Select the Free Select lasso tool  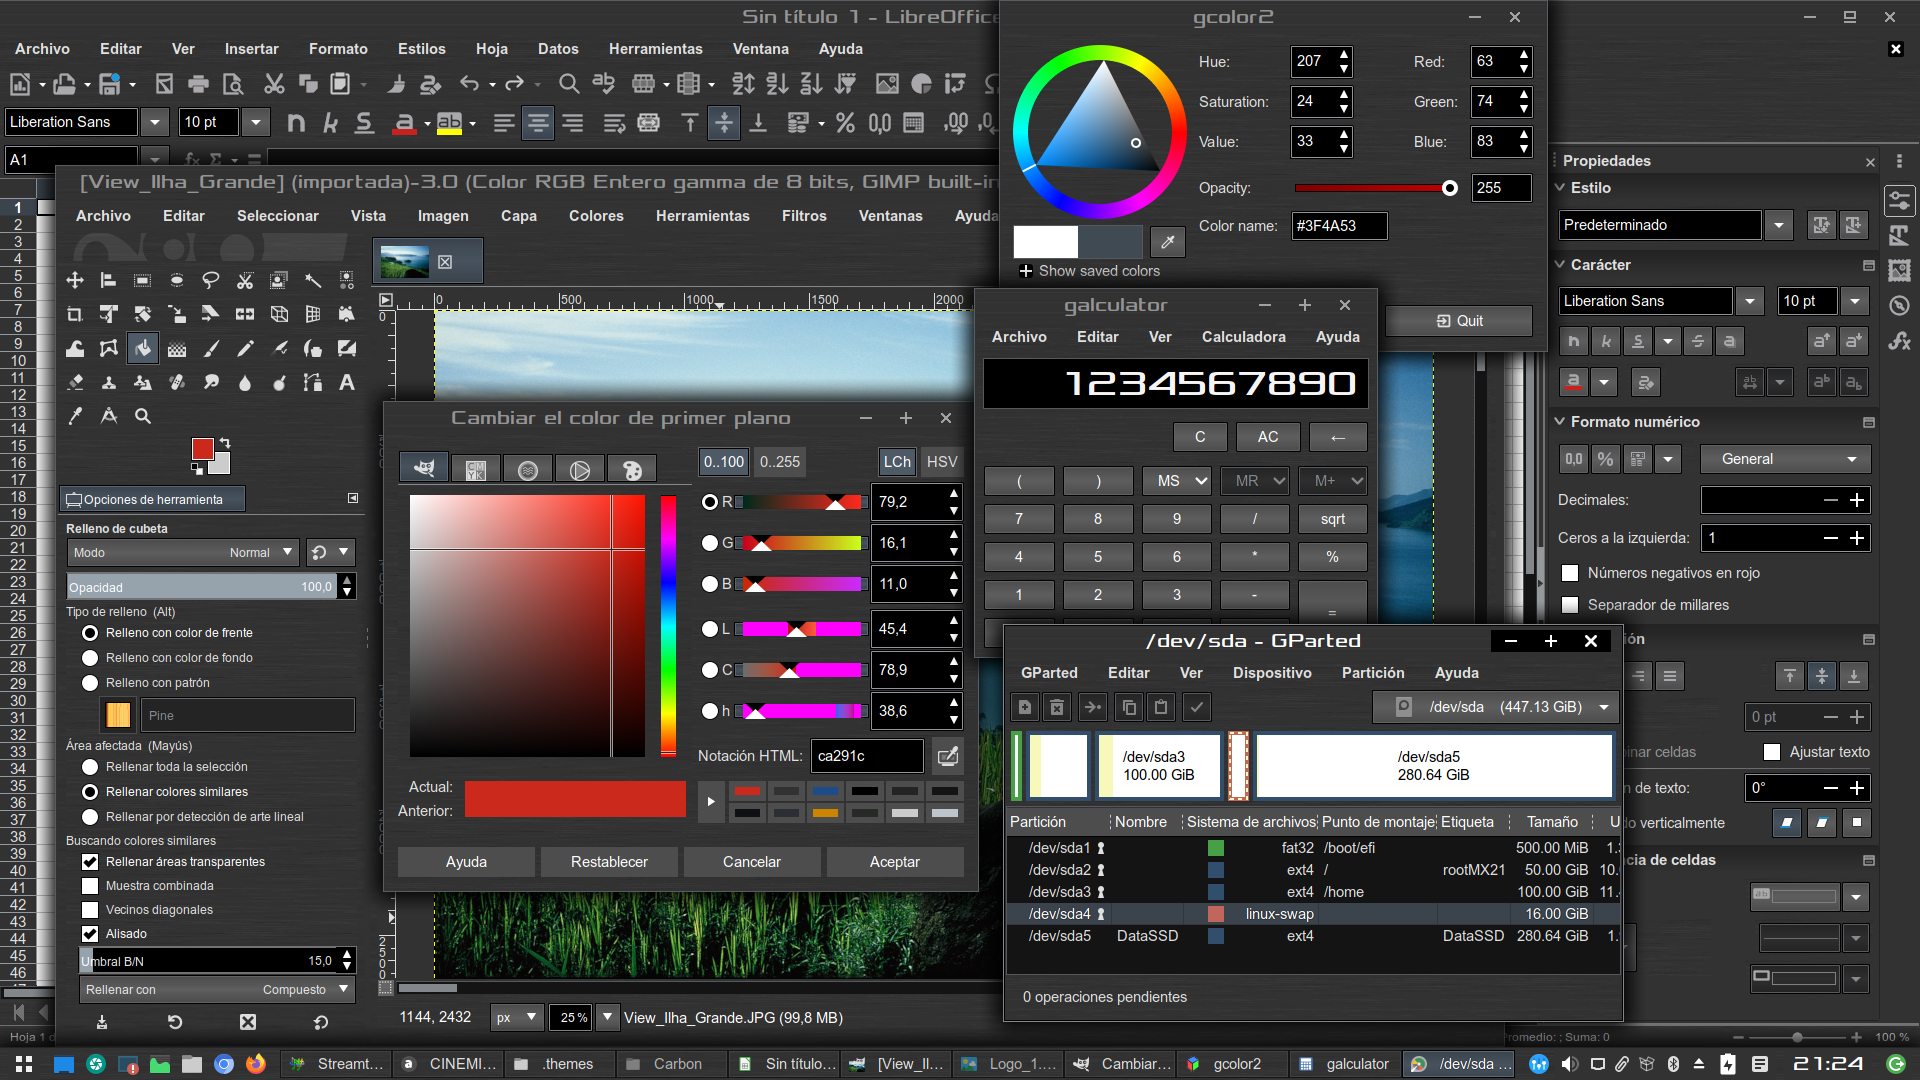[211, 281]
